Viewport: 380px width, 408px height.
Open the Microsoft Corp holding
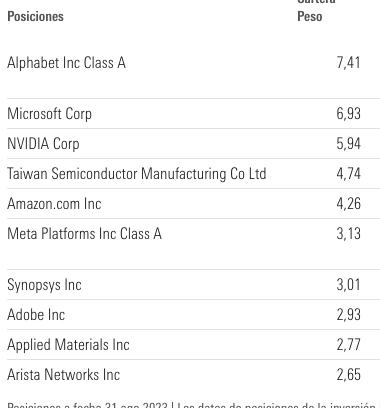(x=49, y=114)
